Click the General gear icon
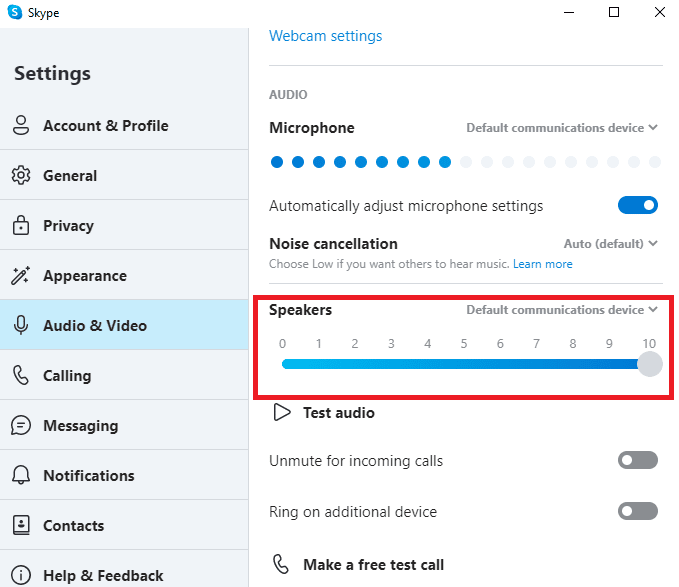The image size is (679, 587). [x=21, y=175]
